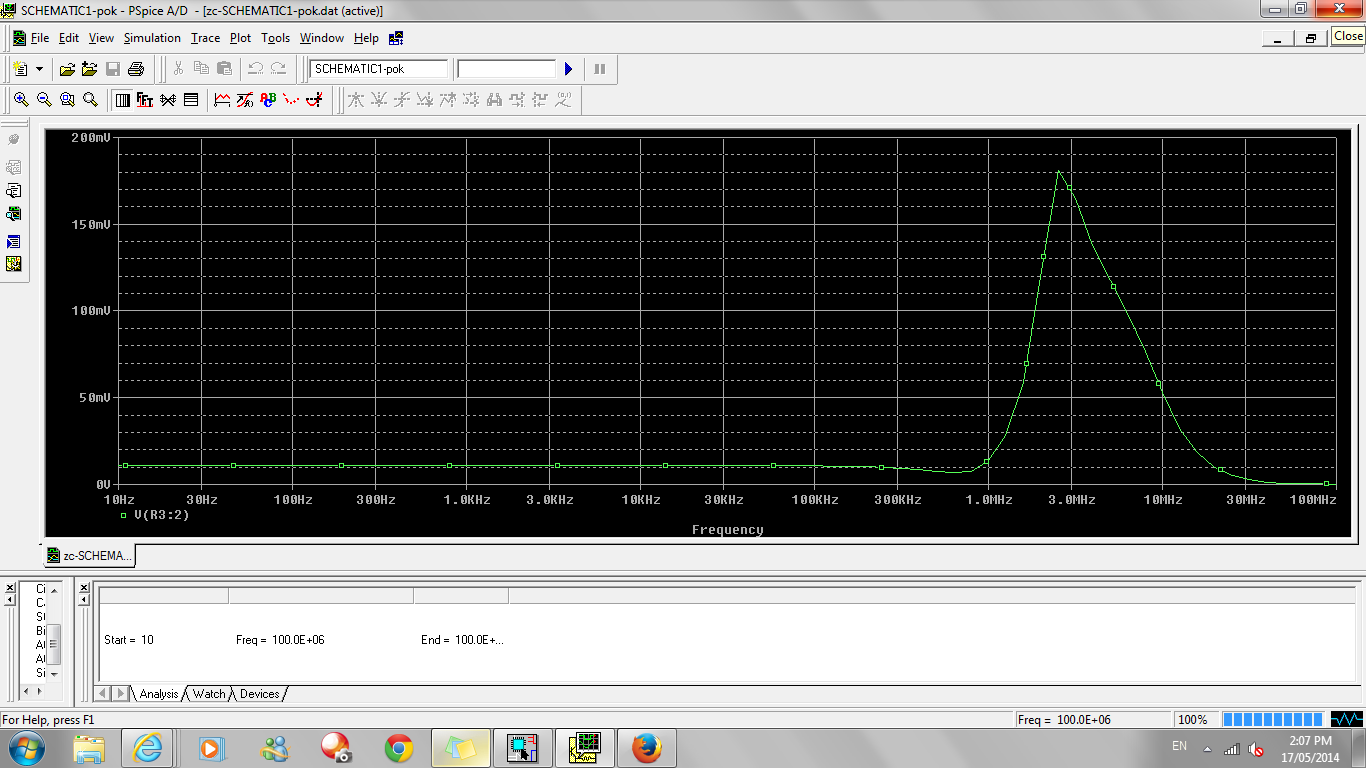This screenshot has width=1366, height=768.
Task: Click the Zoom Fit magnifier icon
Action: tap(90, 100)
